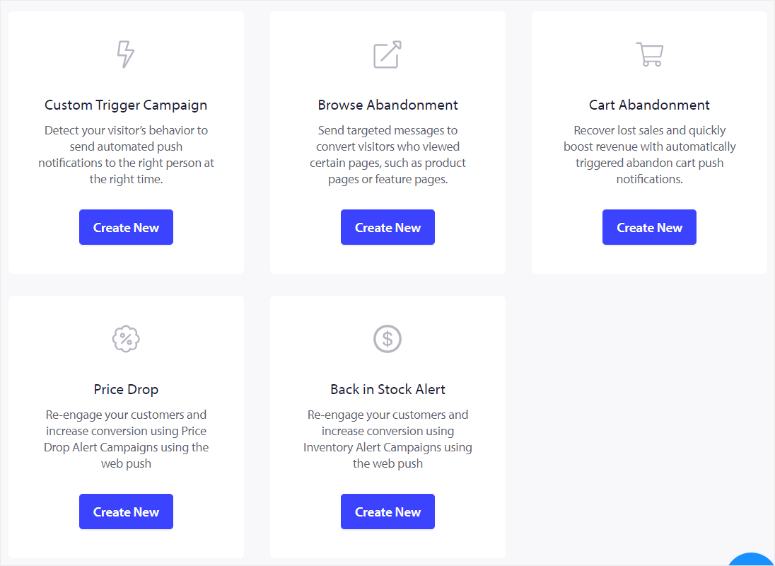The image size is (775, 566).
Task: Click the Price Drop description text
Action: coord(126,439)
